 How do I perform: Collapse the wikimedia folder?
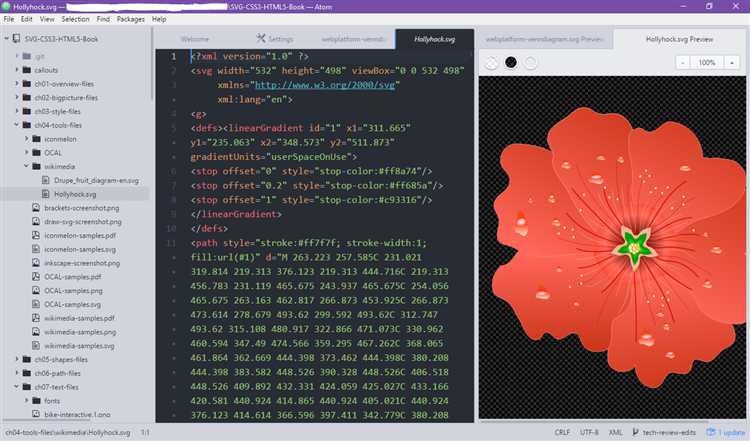(26, 166)
